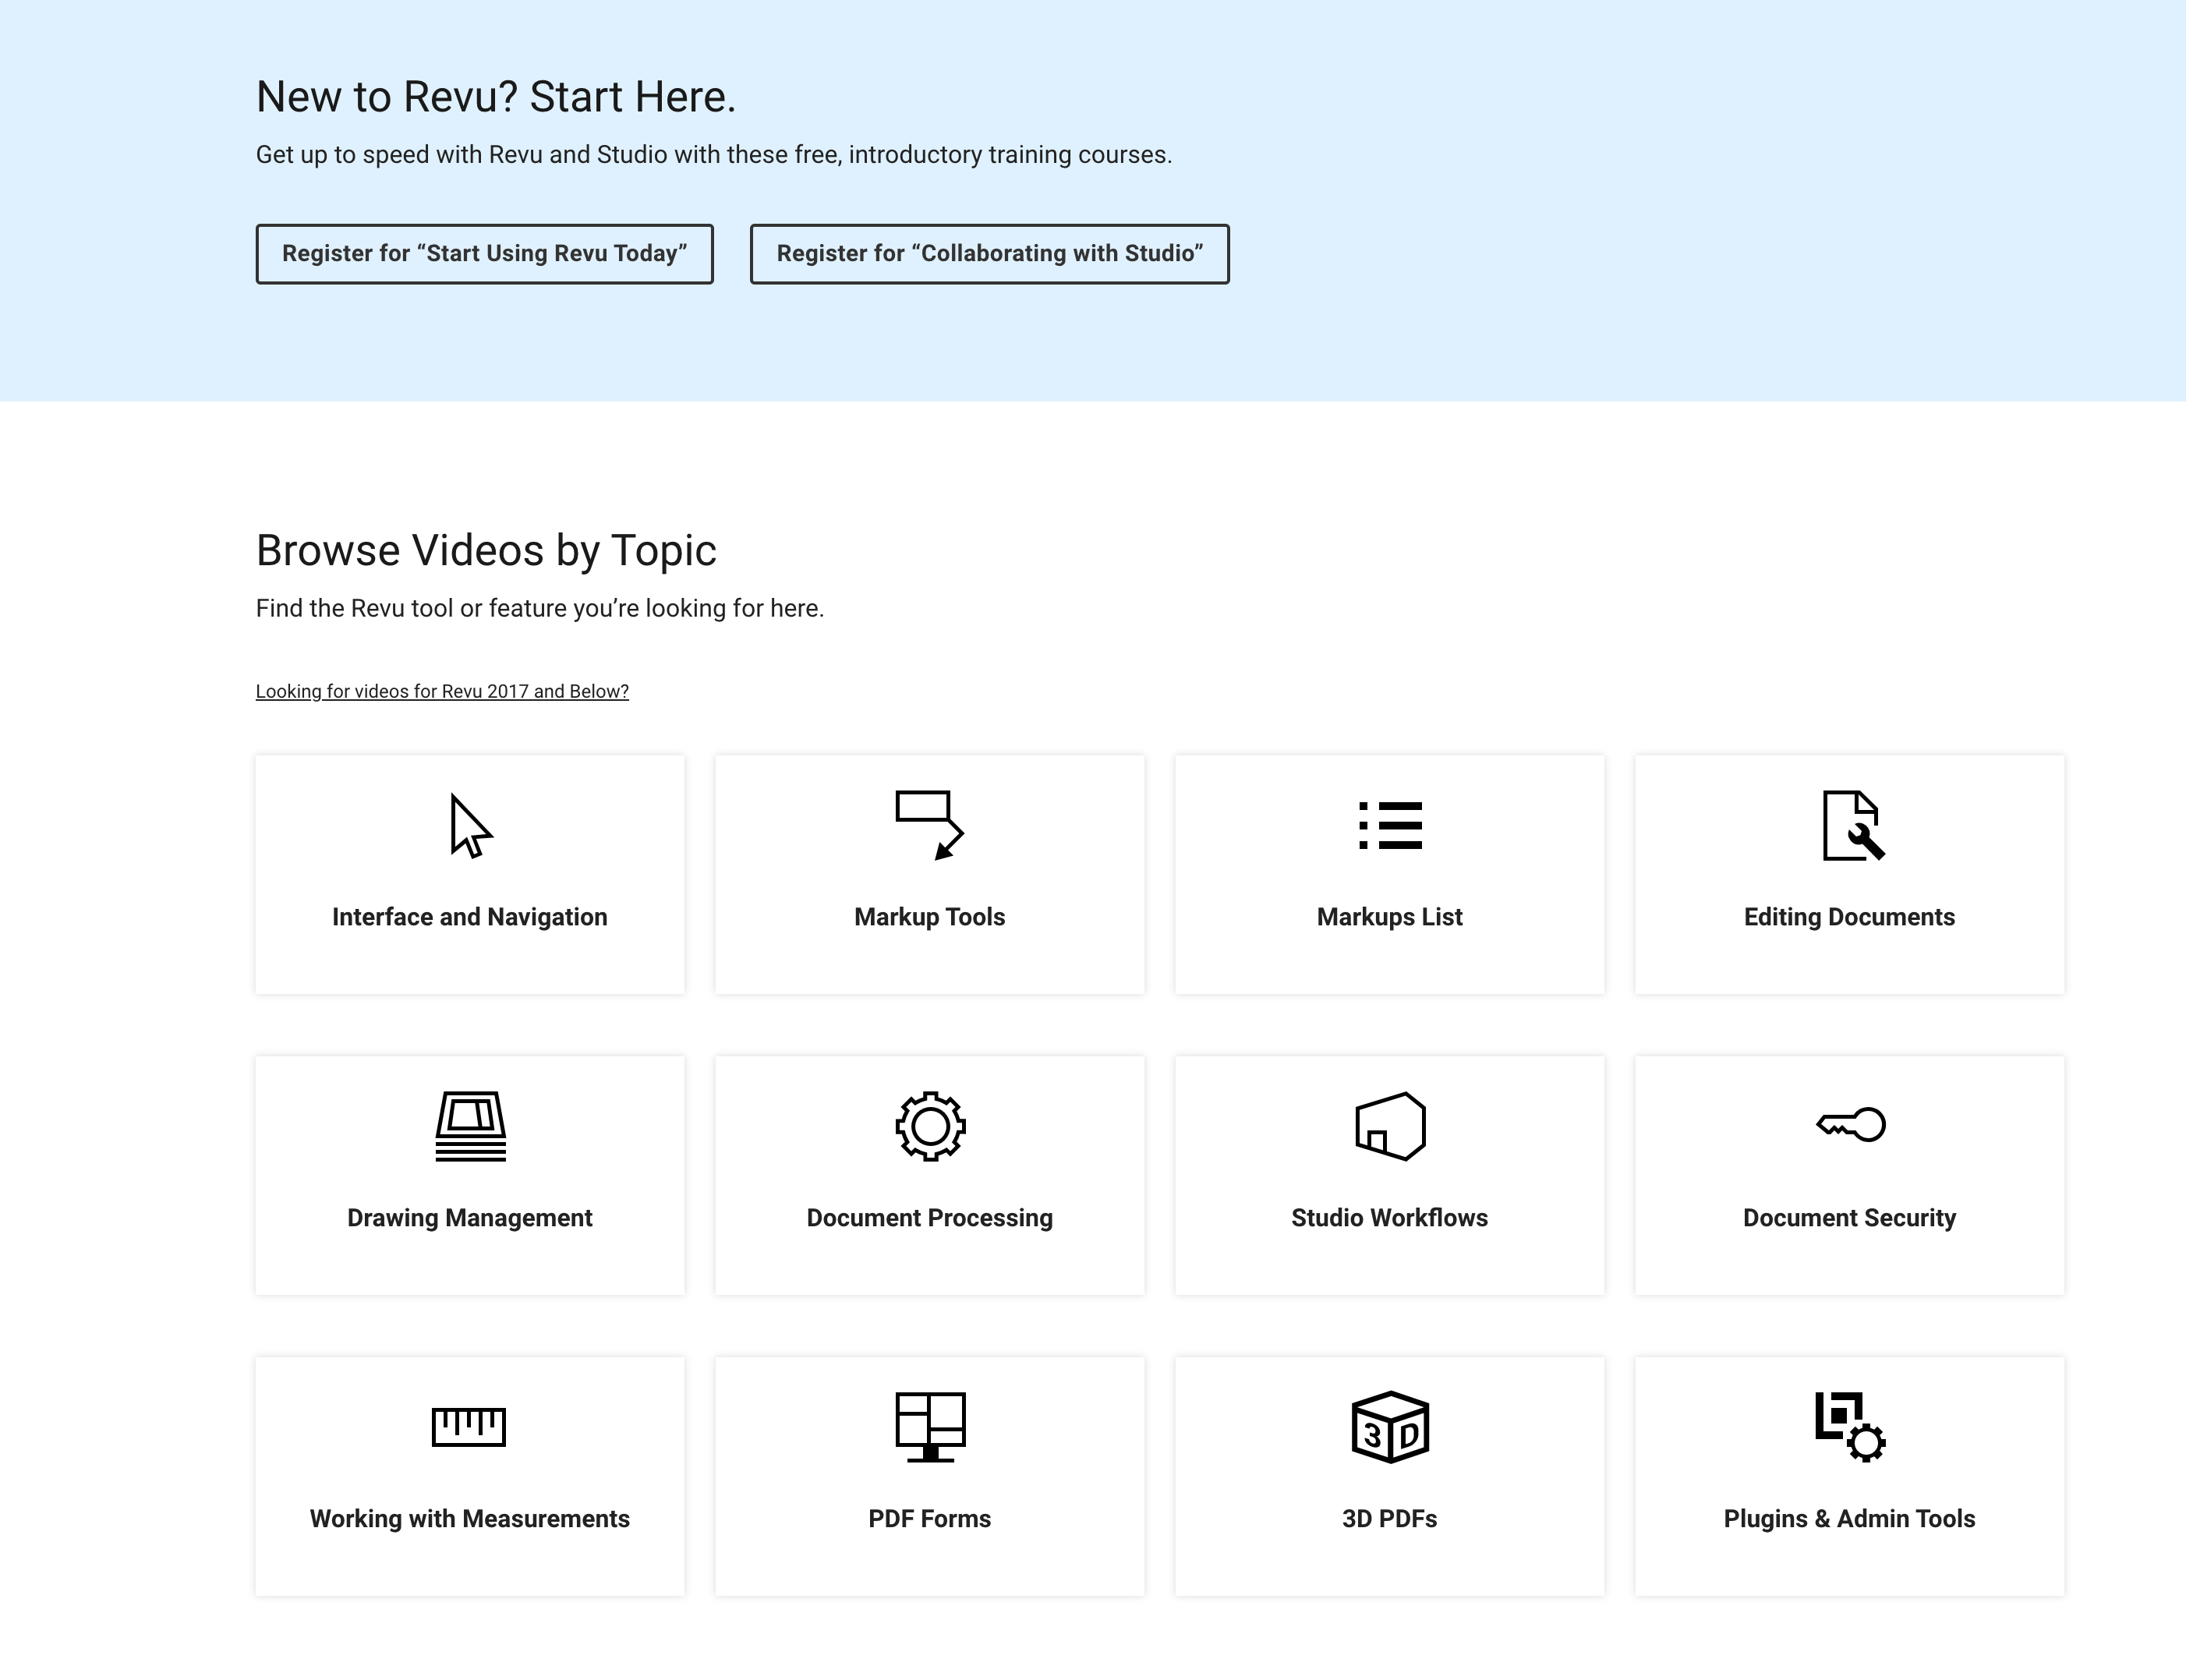Click the Working with Measurements ruler icon
The height and width of the screenshot is (1680, 2186).
click(x=469, y=1427)
